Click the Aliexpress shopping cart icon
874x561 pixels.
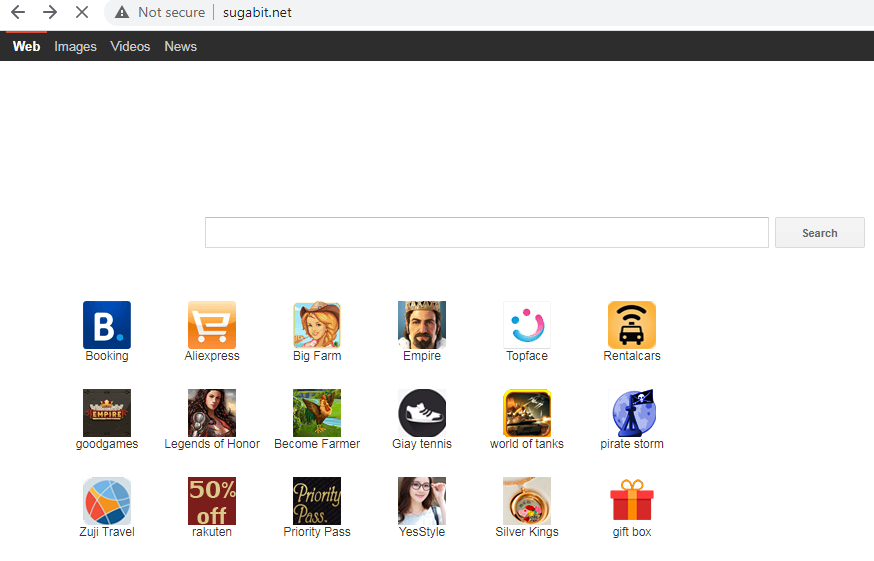tap(212, 325)
